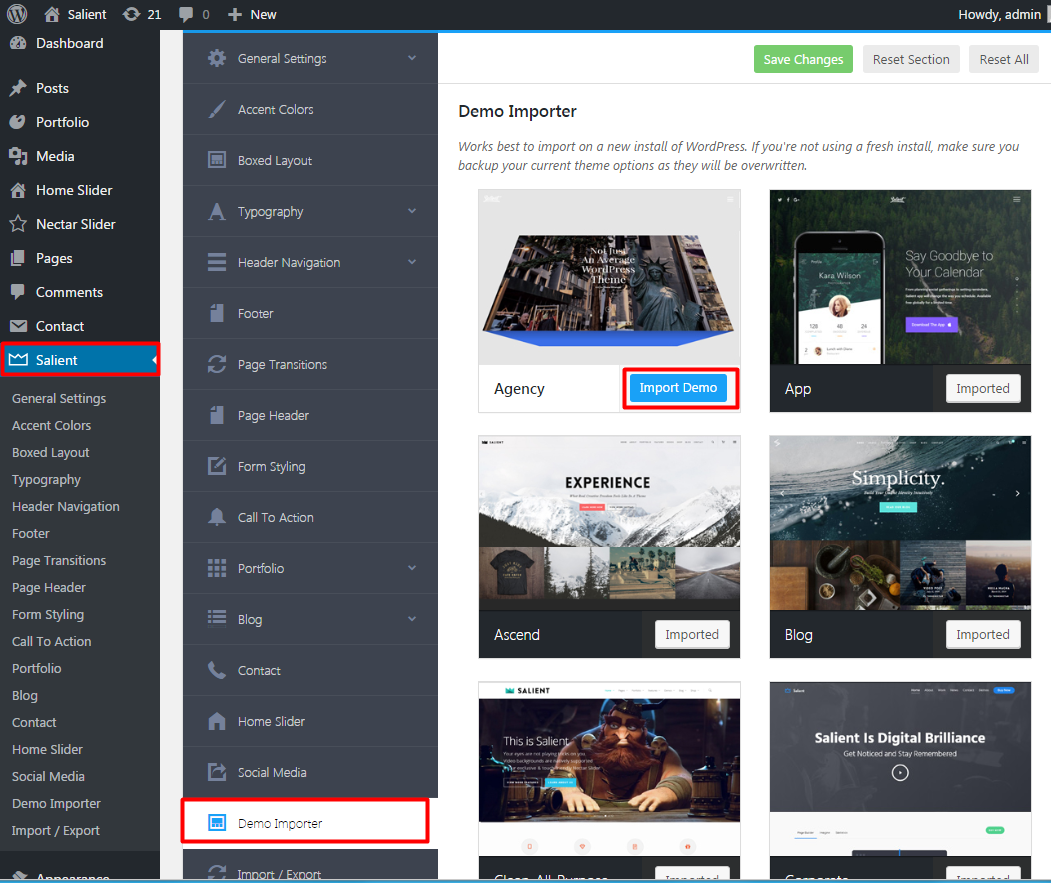Click the Page Transitions refresh arrows icon

[217, 364]
